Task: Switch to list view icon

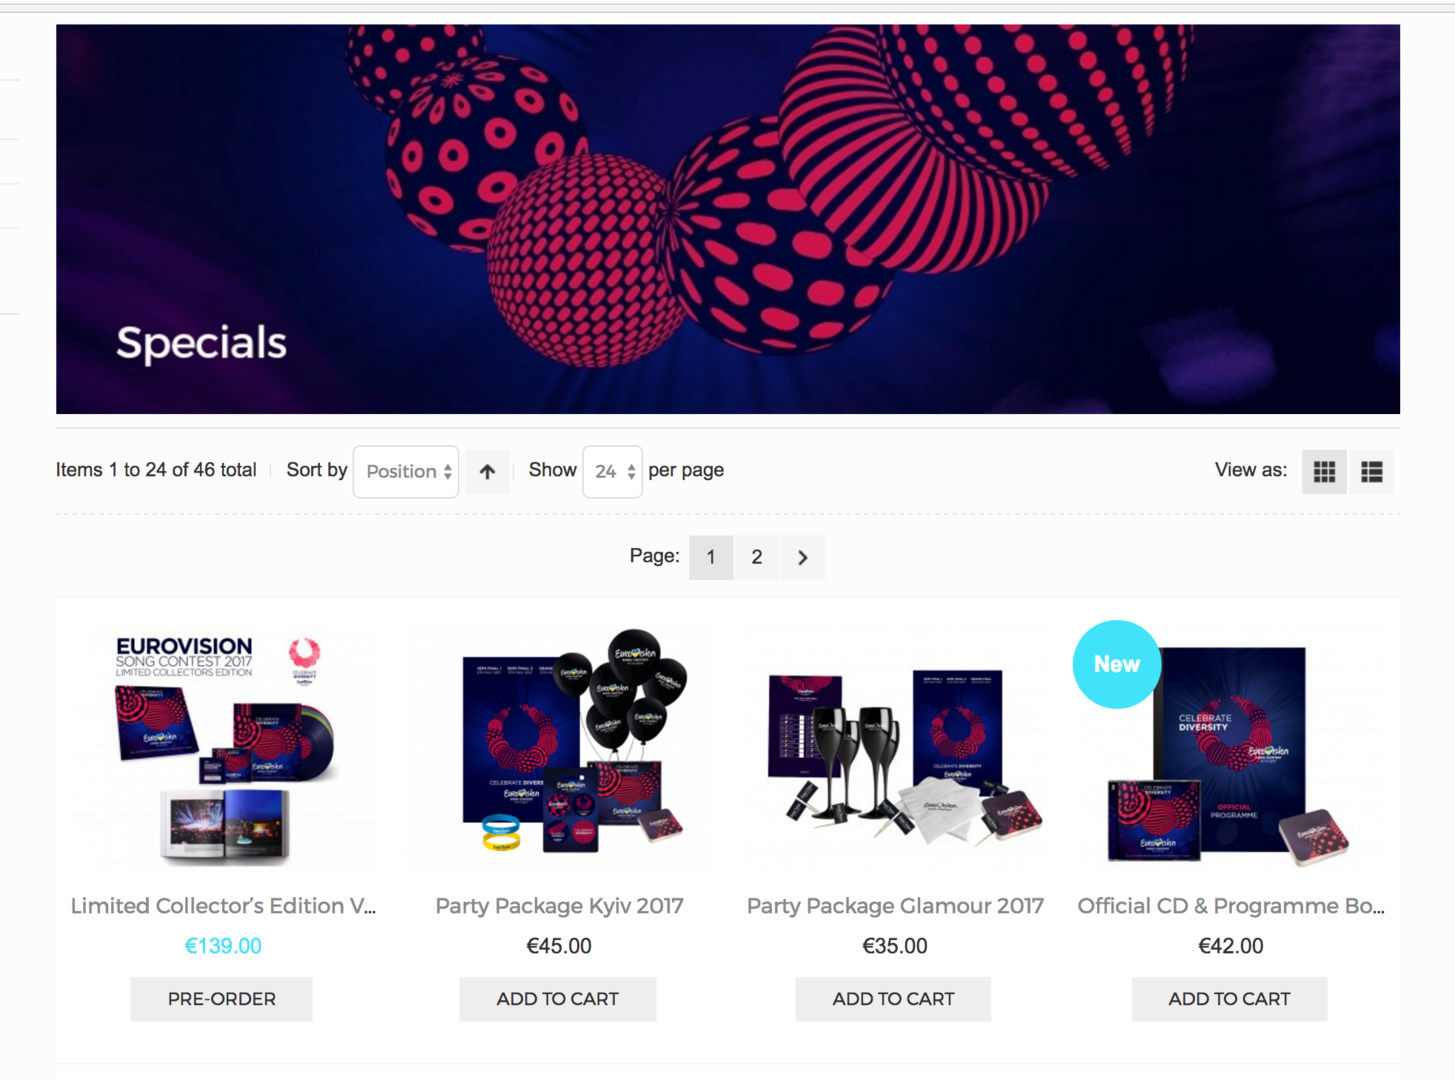Action: click(x=1371, y=471)
